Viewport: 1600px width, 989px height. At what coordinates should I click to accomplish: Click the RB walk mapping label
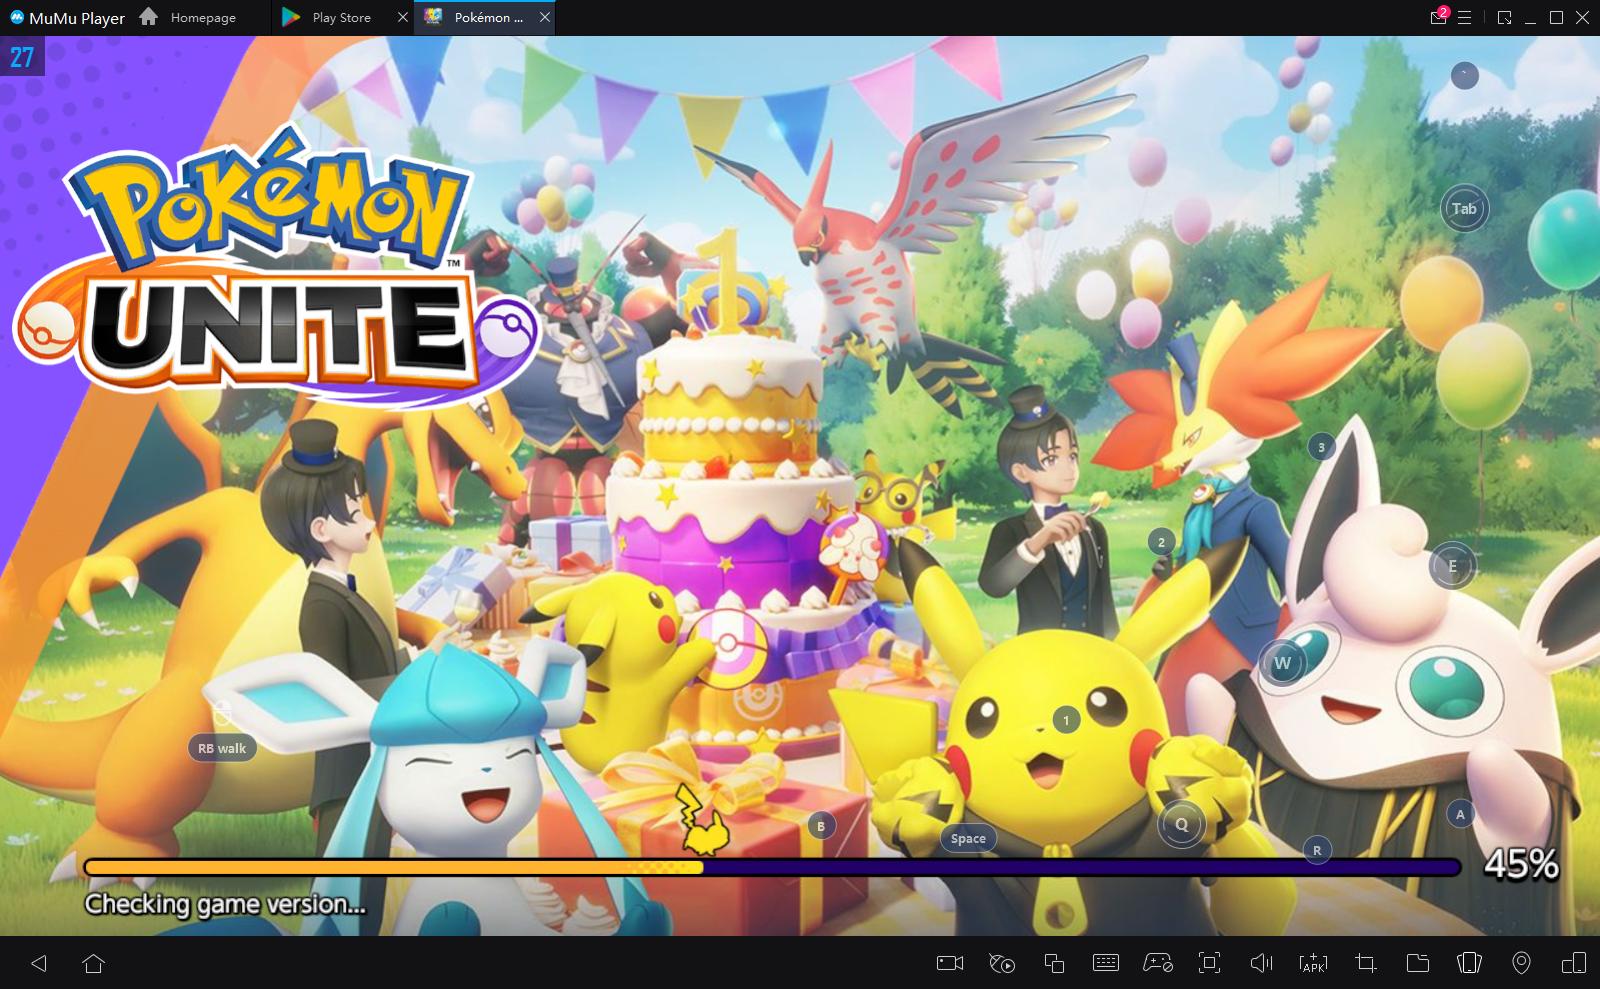pyautogui.click(x=222, y=748)
